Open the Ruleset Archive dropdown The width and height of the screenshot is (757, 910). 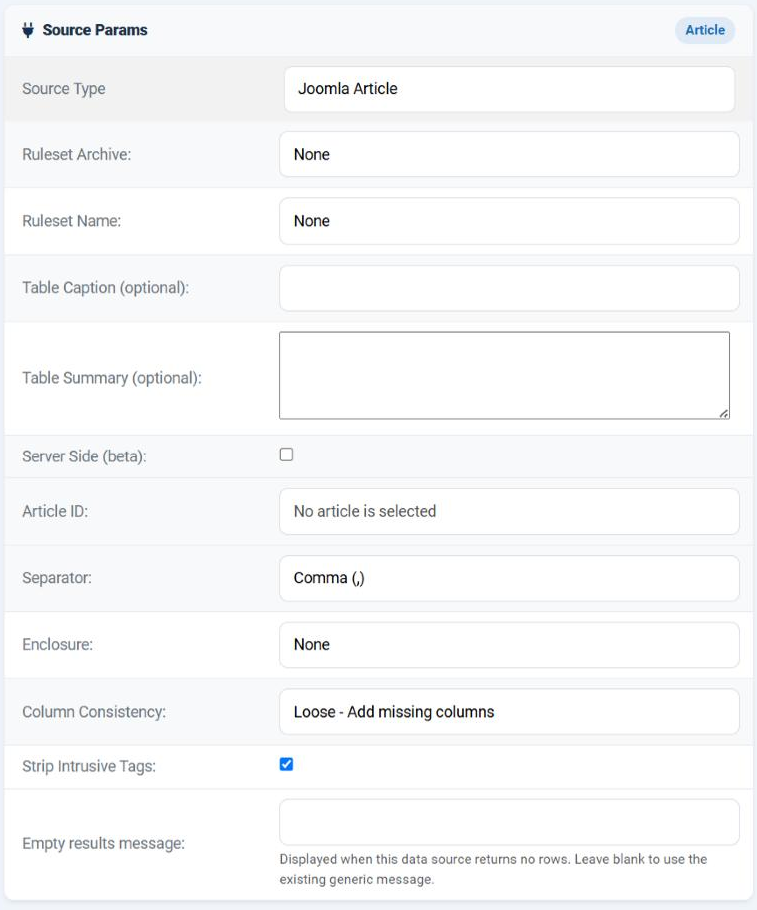(x=509, y=154)
